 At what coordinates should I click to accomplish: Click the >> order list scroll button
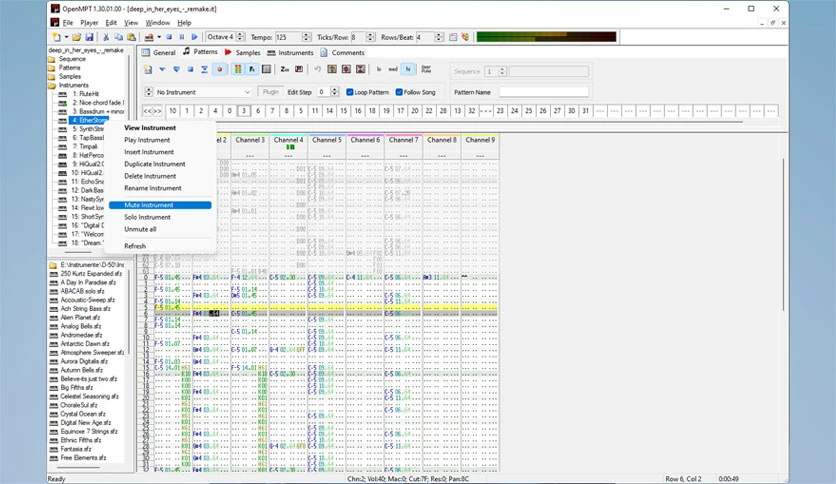158,111
